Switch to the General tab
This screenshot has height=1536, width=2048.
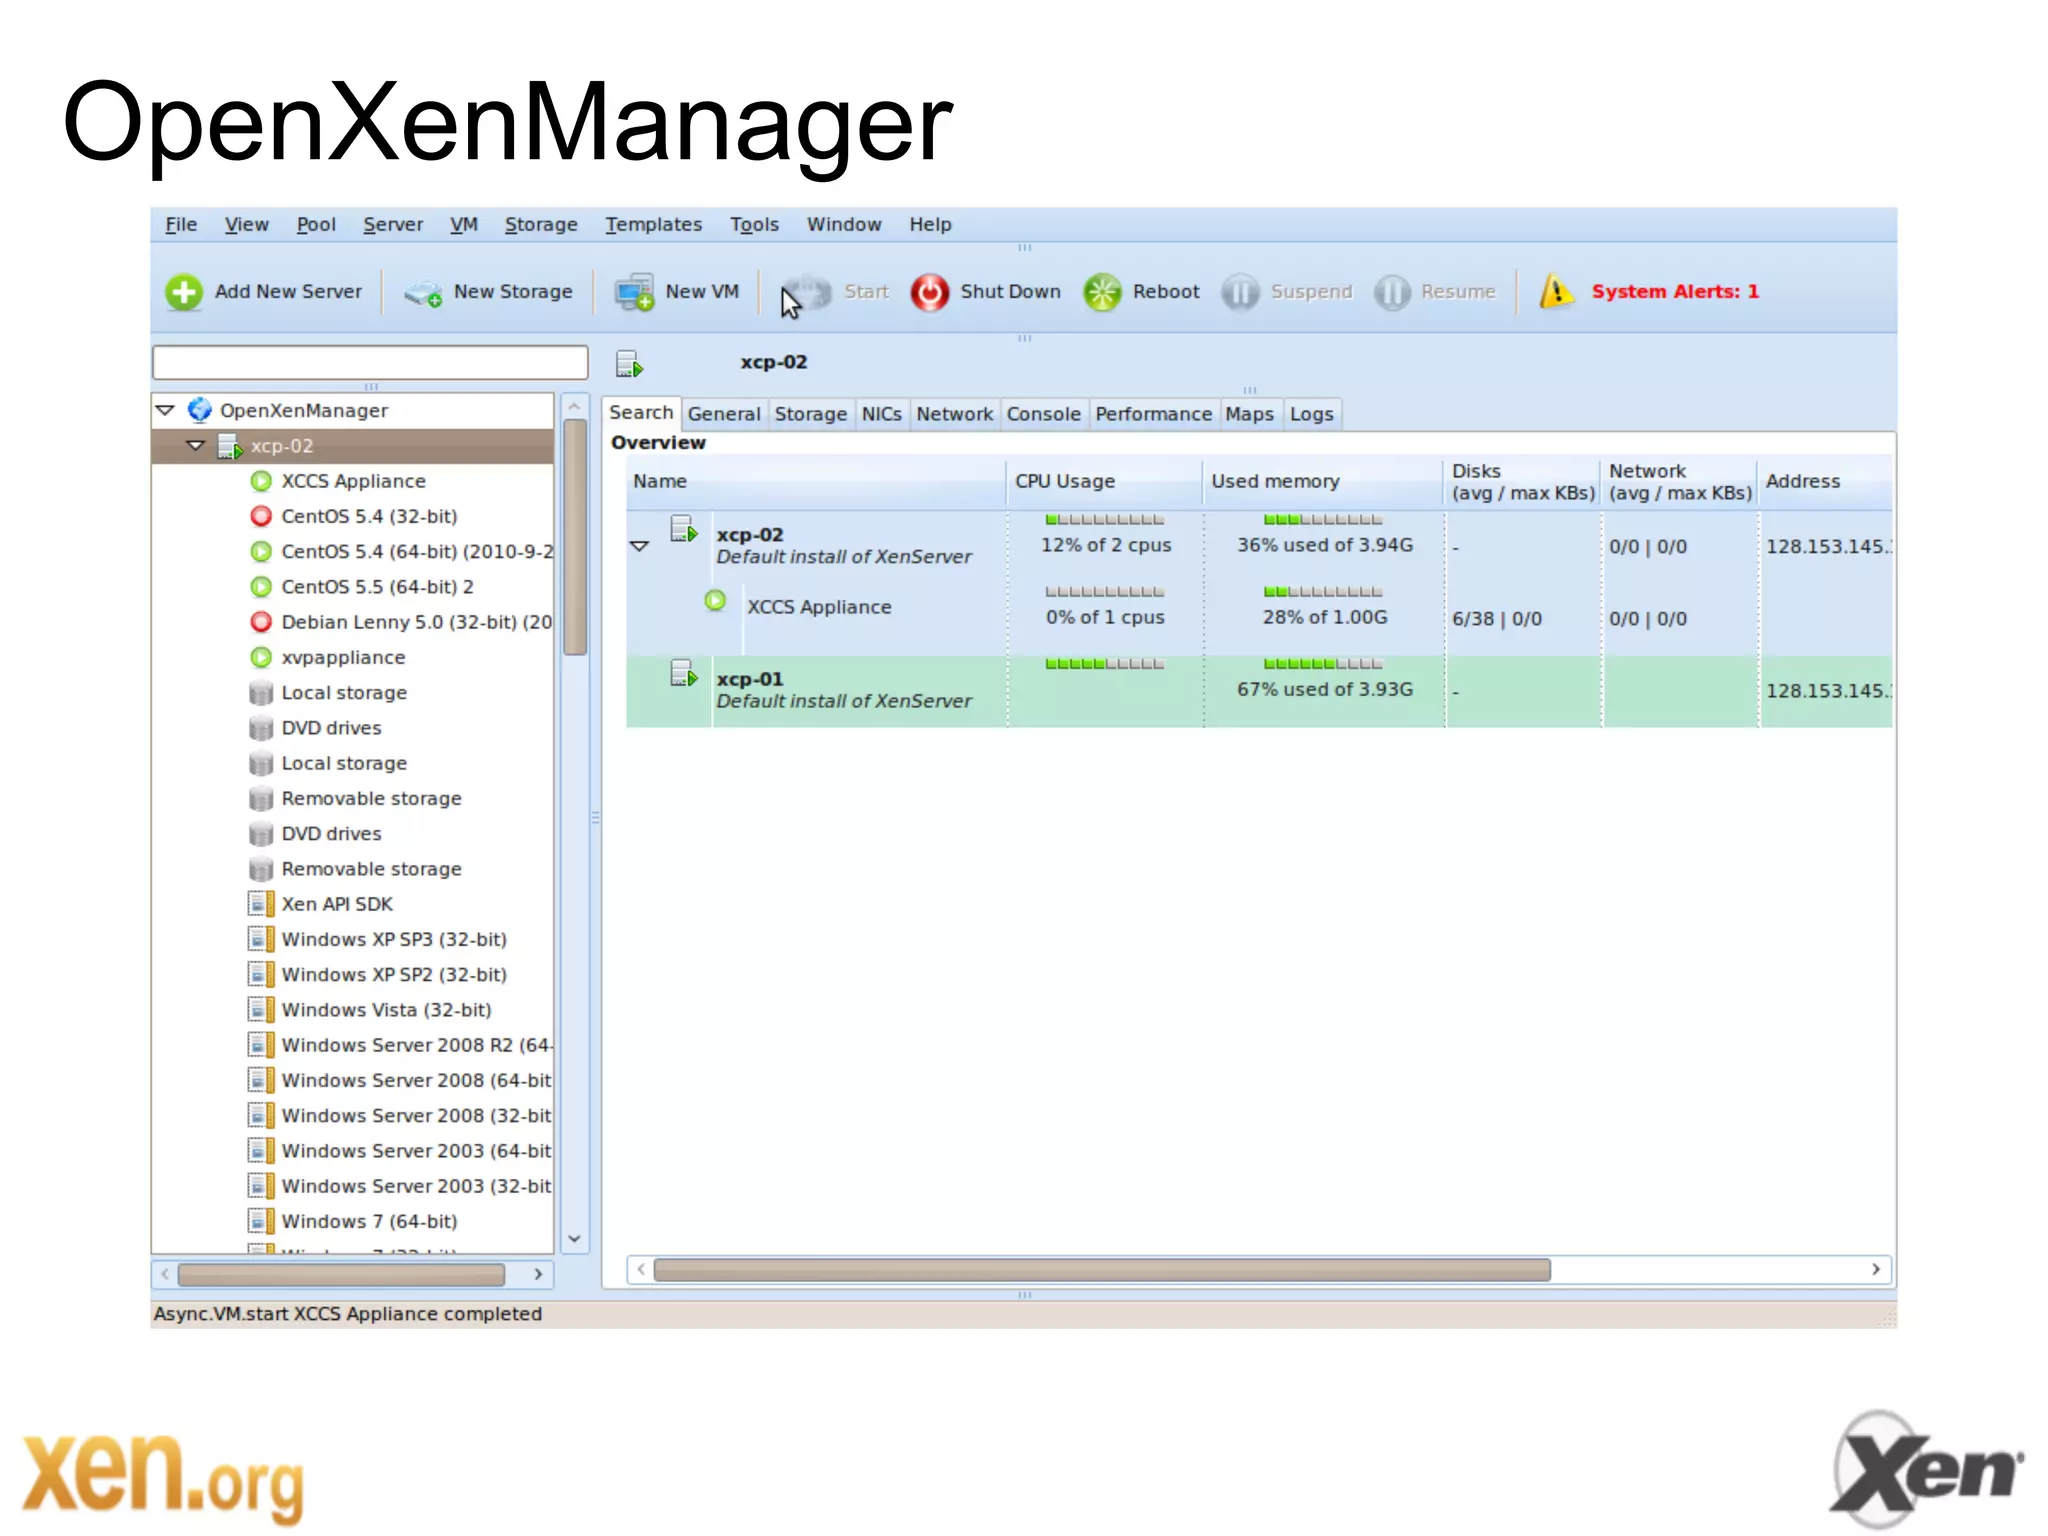pos(724,414)
